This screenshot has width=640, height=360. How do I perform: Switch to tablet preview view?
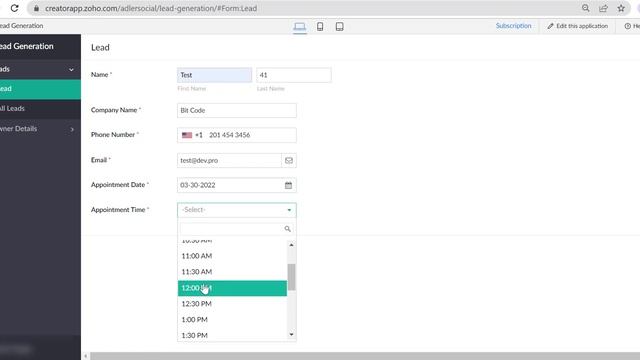[x=339, y=27]
